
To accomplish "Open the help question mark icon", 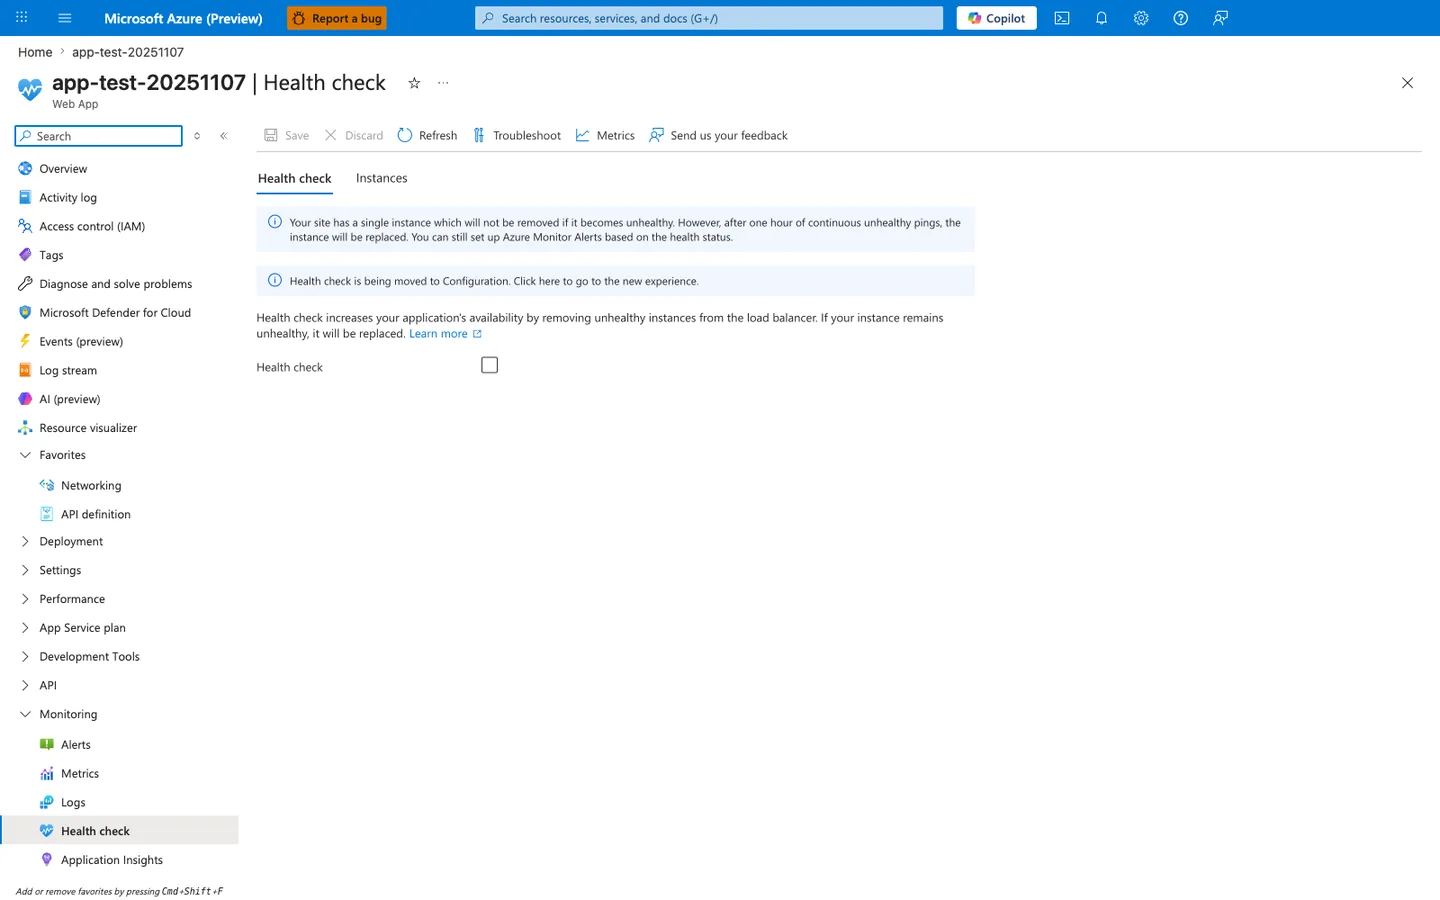I will (x=1180, y=18).
